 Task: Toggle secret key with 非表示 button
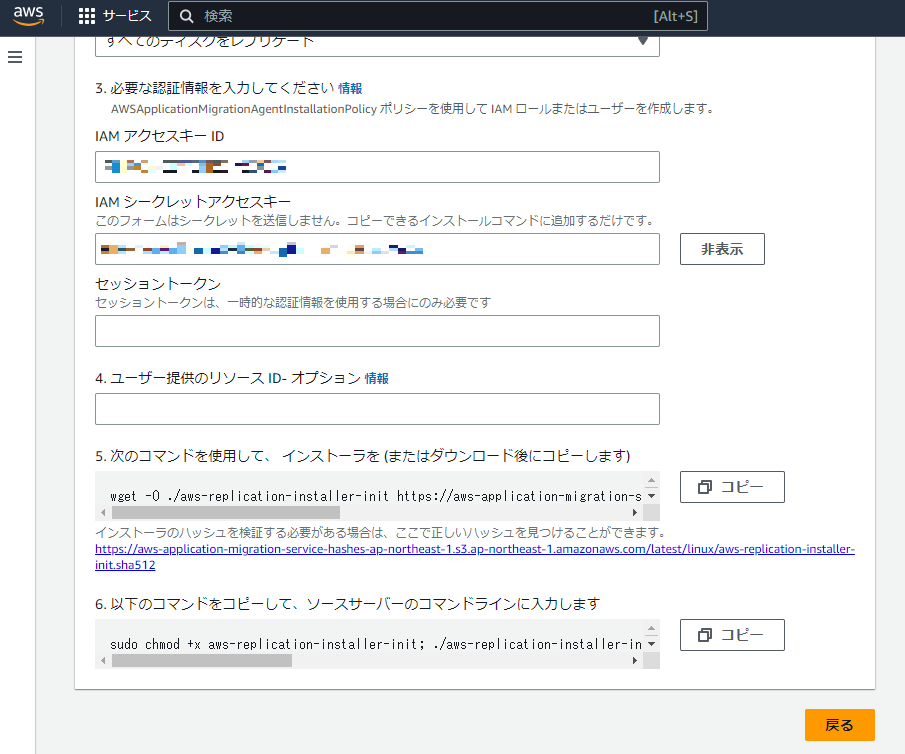click(x=722, y=249)
